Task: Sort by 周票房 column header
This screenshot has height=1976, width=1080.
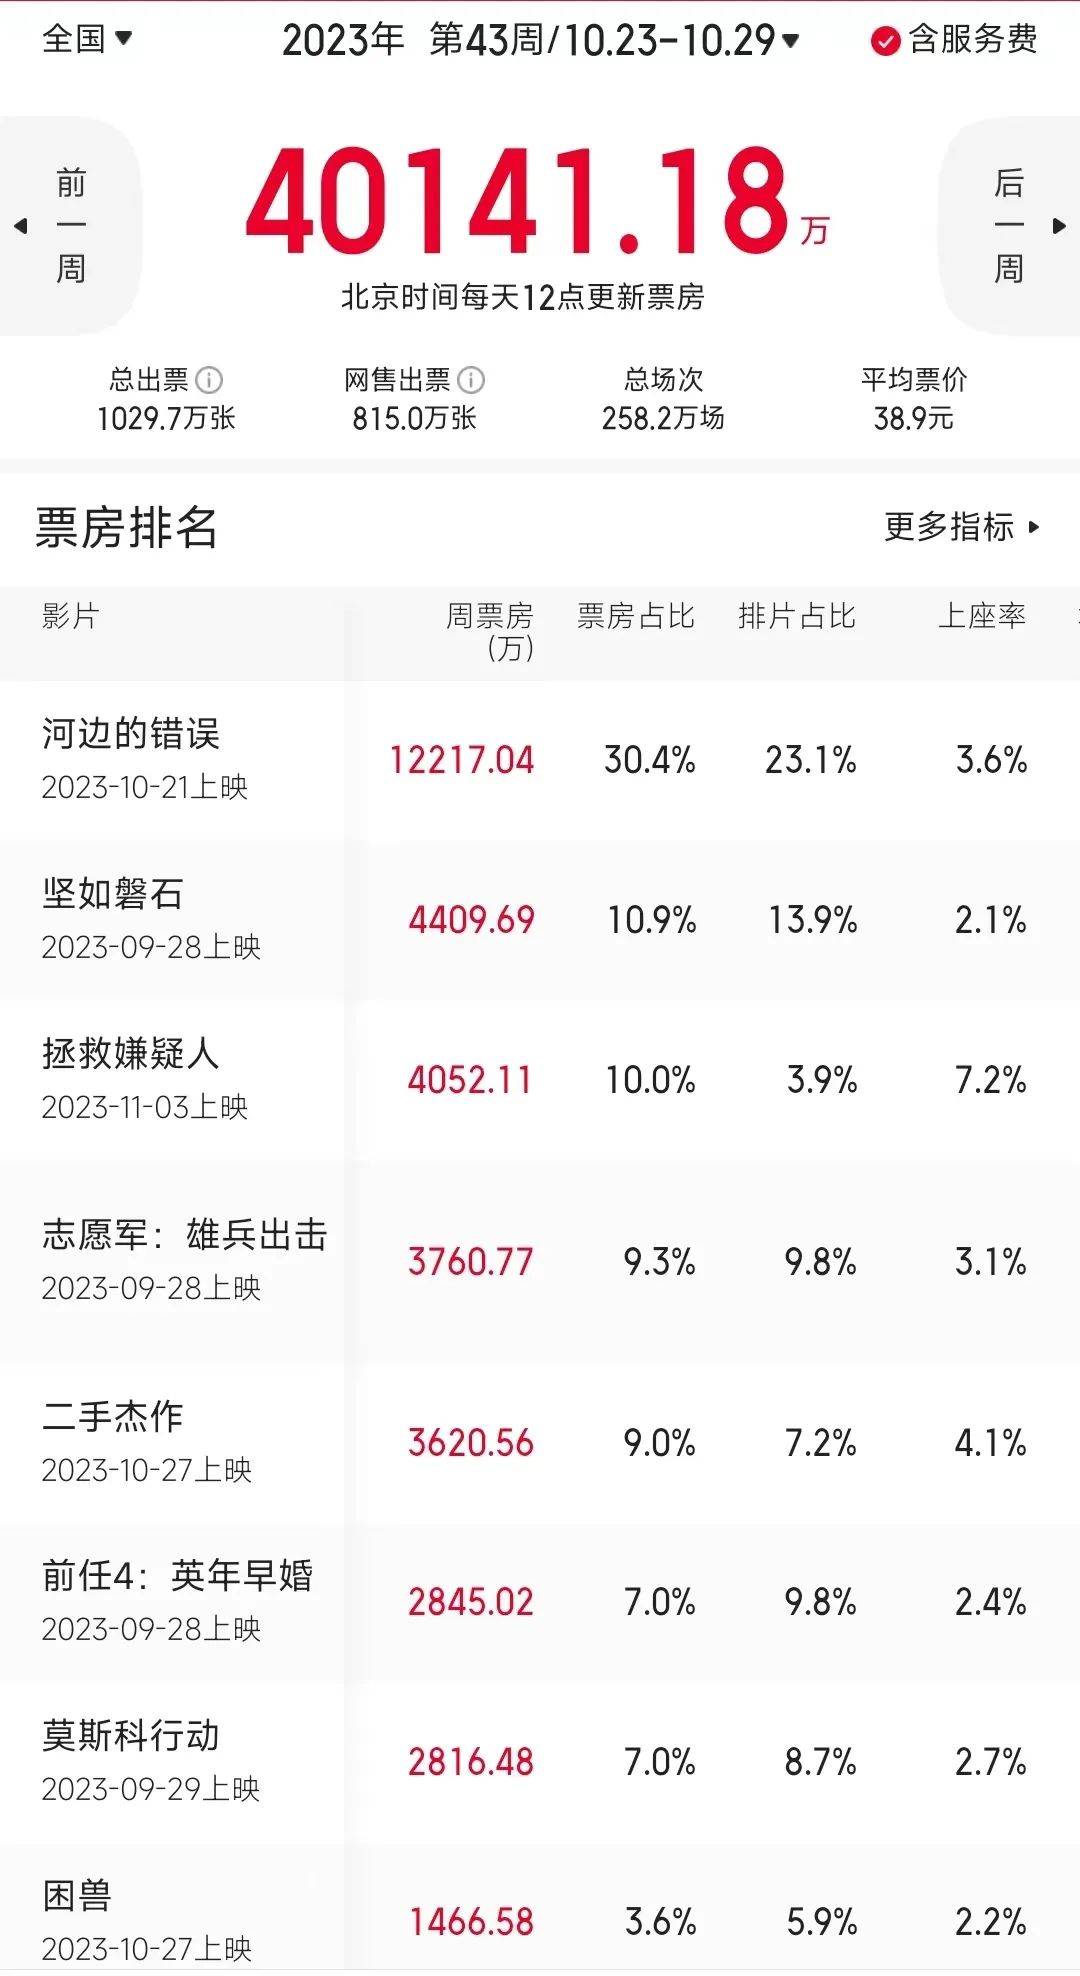Action: pyautogui.click(x=490, y=630)
